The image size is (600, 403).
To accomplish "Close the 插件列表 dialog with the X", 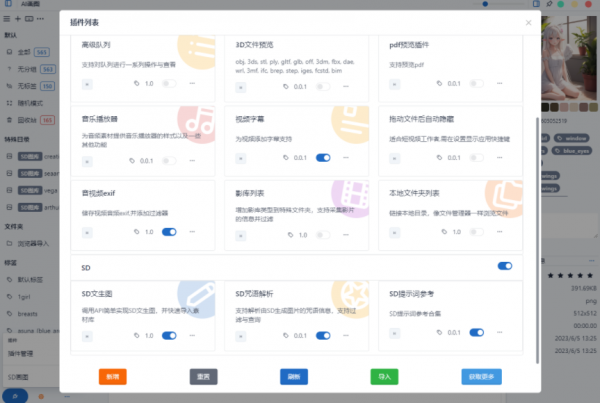I will coord(528,23).
